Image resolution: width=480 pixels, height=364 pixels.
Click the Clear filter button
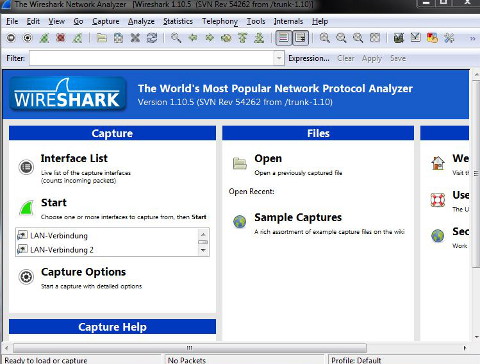pyautogui.click(x=346, y=58)
